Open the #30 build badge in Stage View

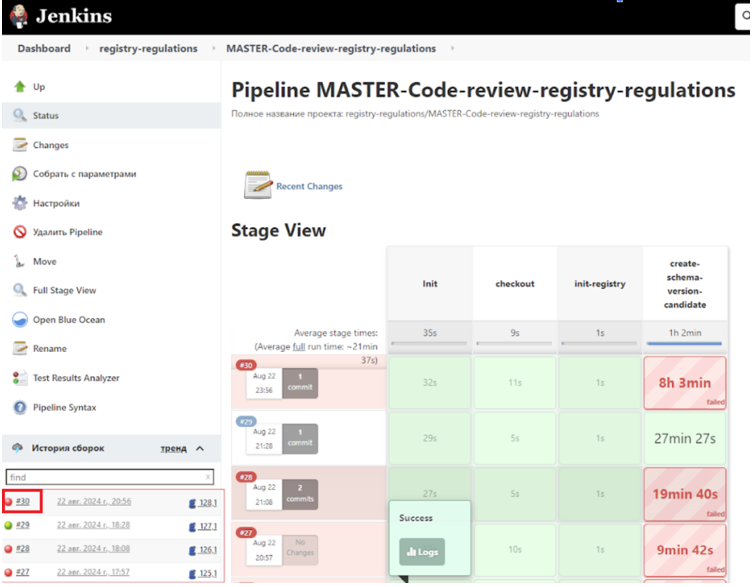click(247, 365)
